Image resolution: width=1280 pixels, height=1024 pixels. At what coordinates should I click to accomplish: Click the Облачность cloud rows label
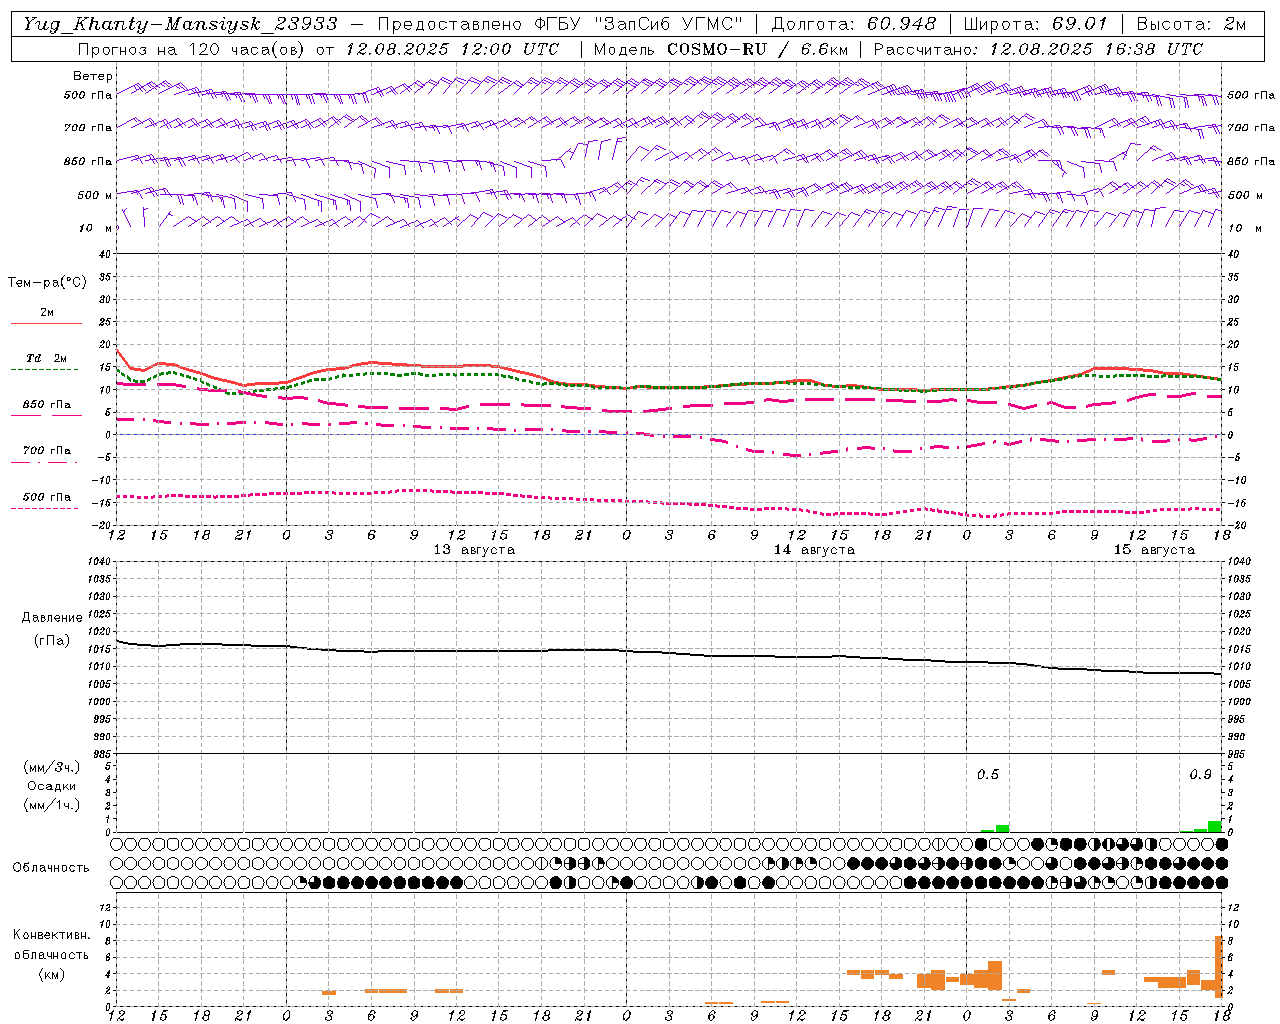coord(51,868)
